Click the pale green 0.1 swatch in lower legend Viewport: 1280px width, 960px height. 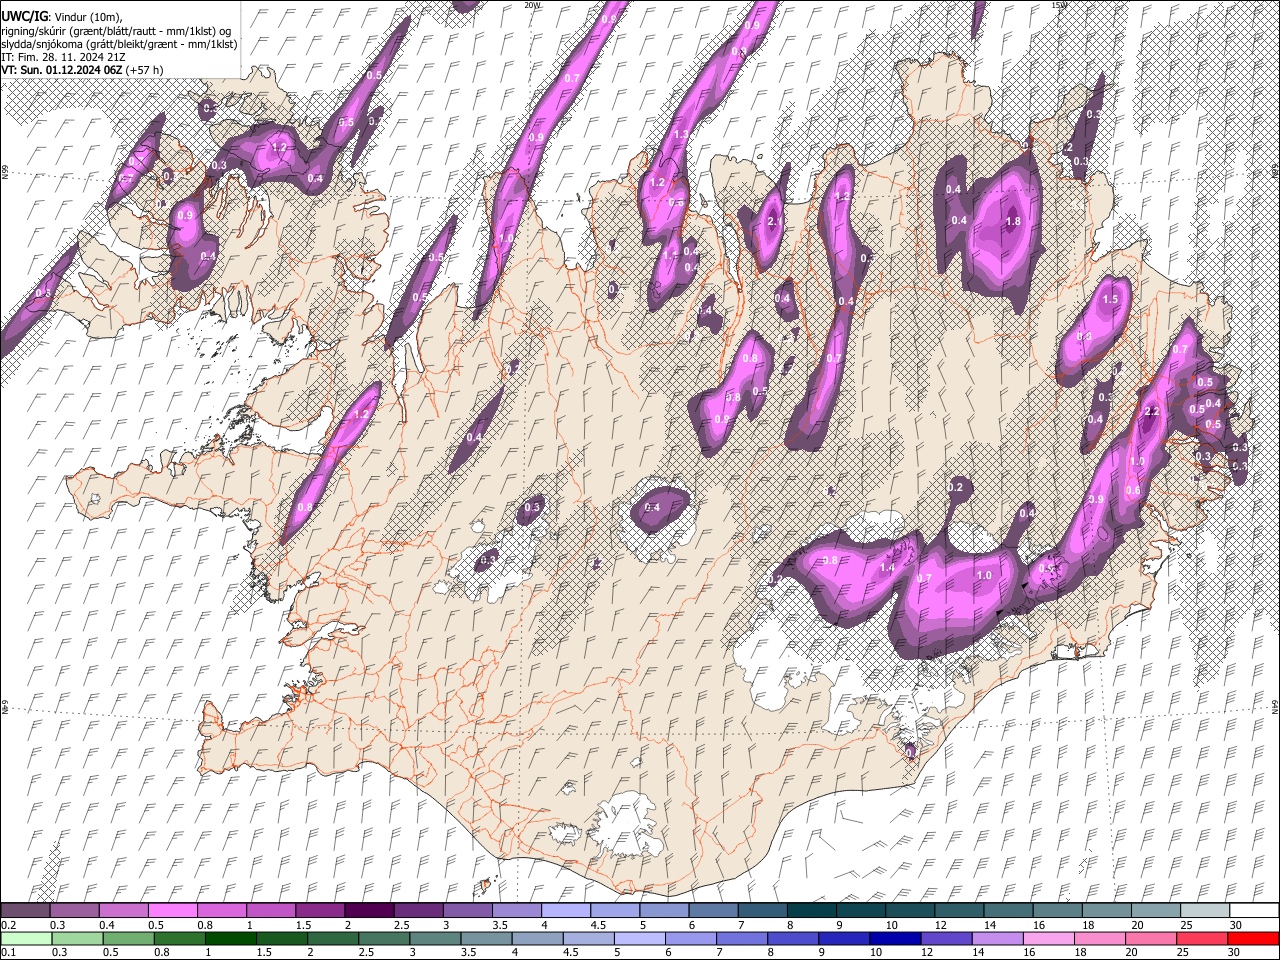[25, 938]
